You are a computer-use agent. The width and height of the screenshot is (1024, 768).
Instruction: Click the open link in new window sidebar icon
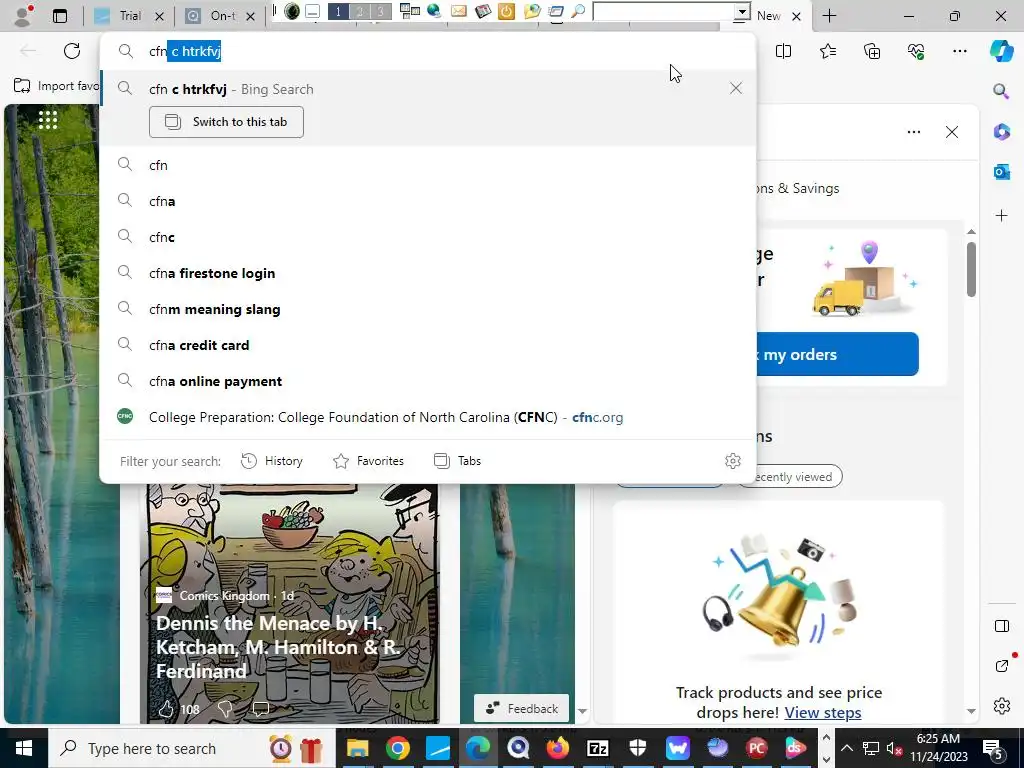point(1001,665)
